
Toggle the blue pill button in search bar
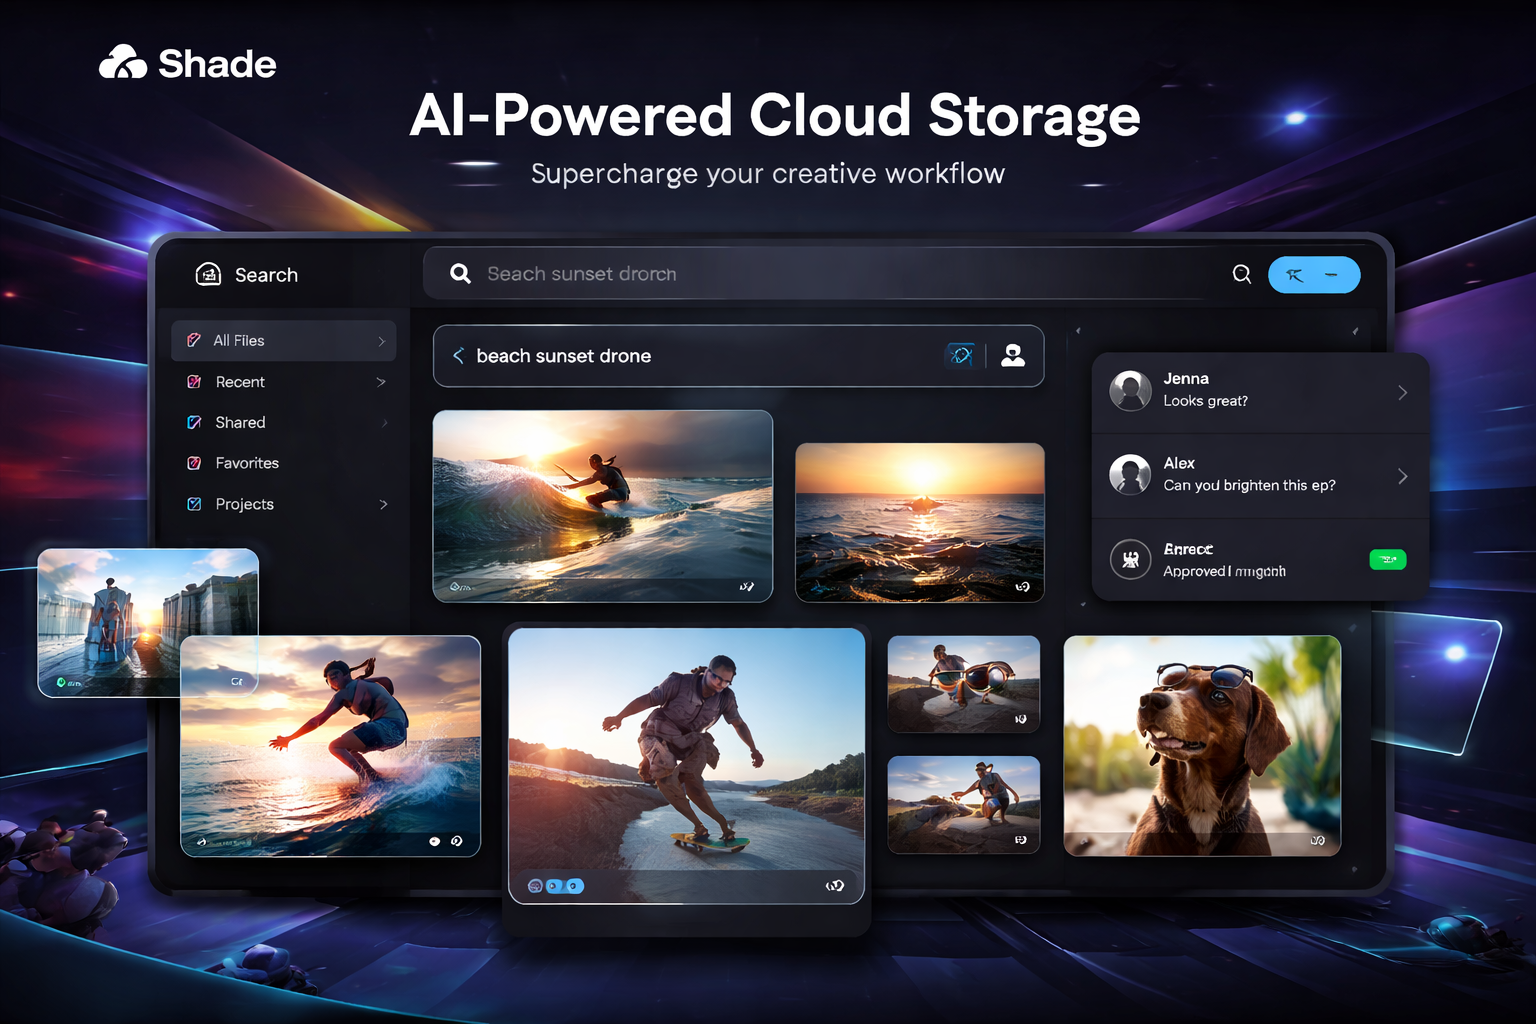pos(1313,275)
